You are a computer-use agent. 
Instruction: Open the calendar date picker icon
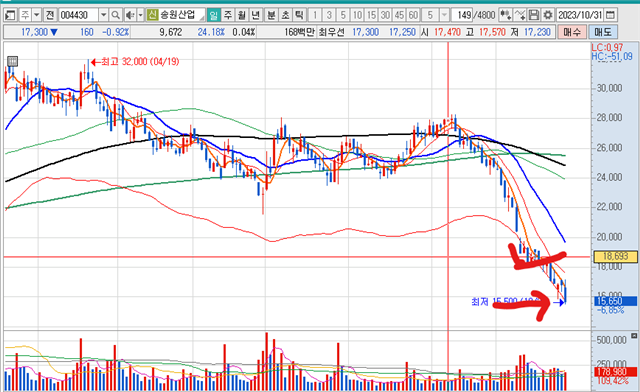[x=610, y=16]
